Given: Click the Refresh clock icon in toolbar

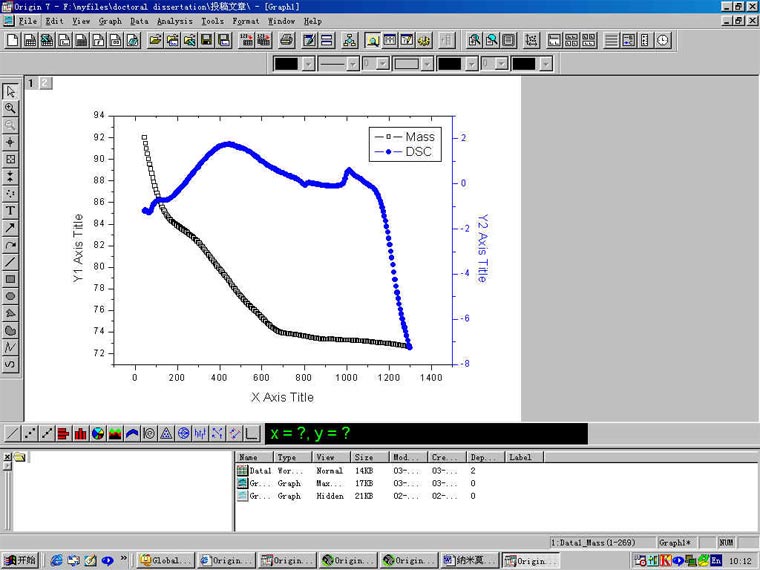Looking at the screenshot, I should [x=663, y=40].
